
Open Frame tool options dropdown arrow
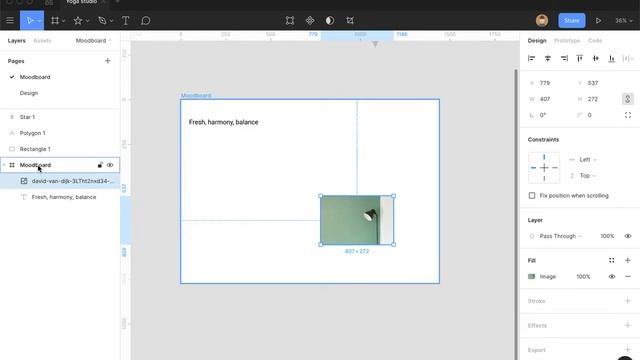coord(64,21)
